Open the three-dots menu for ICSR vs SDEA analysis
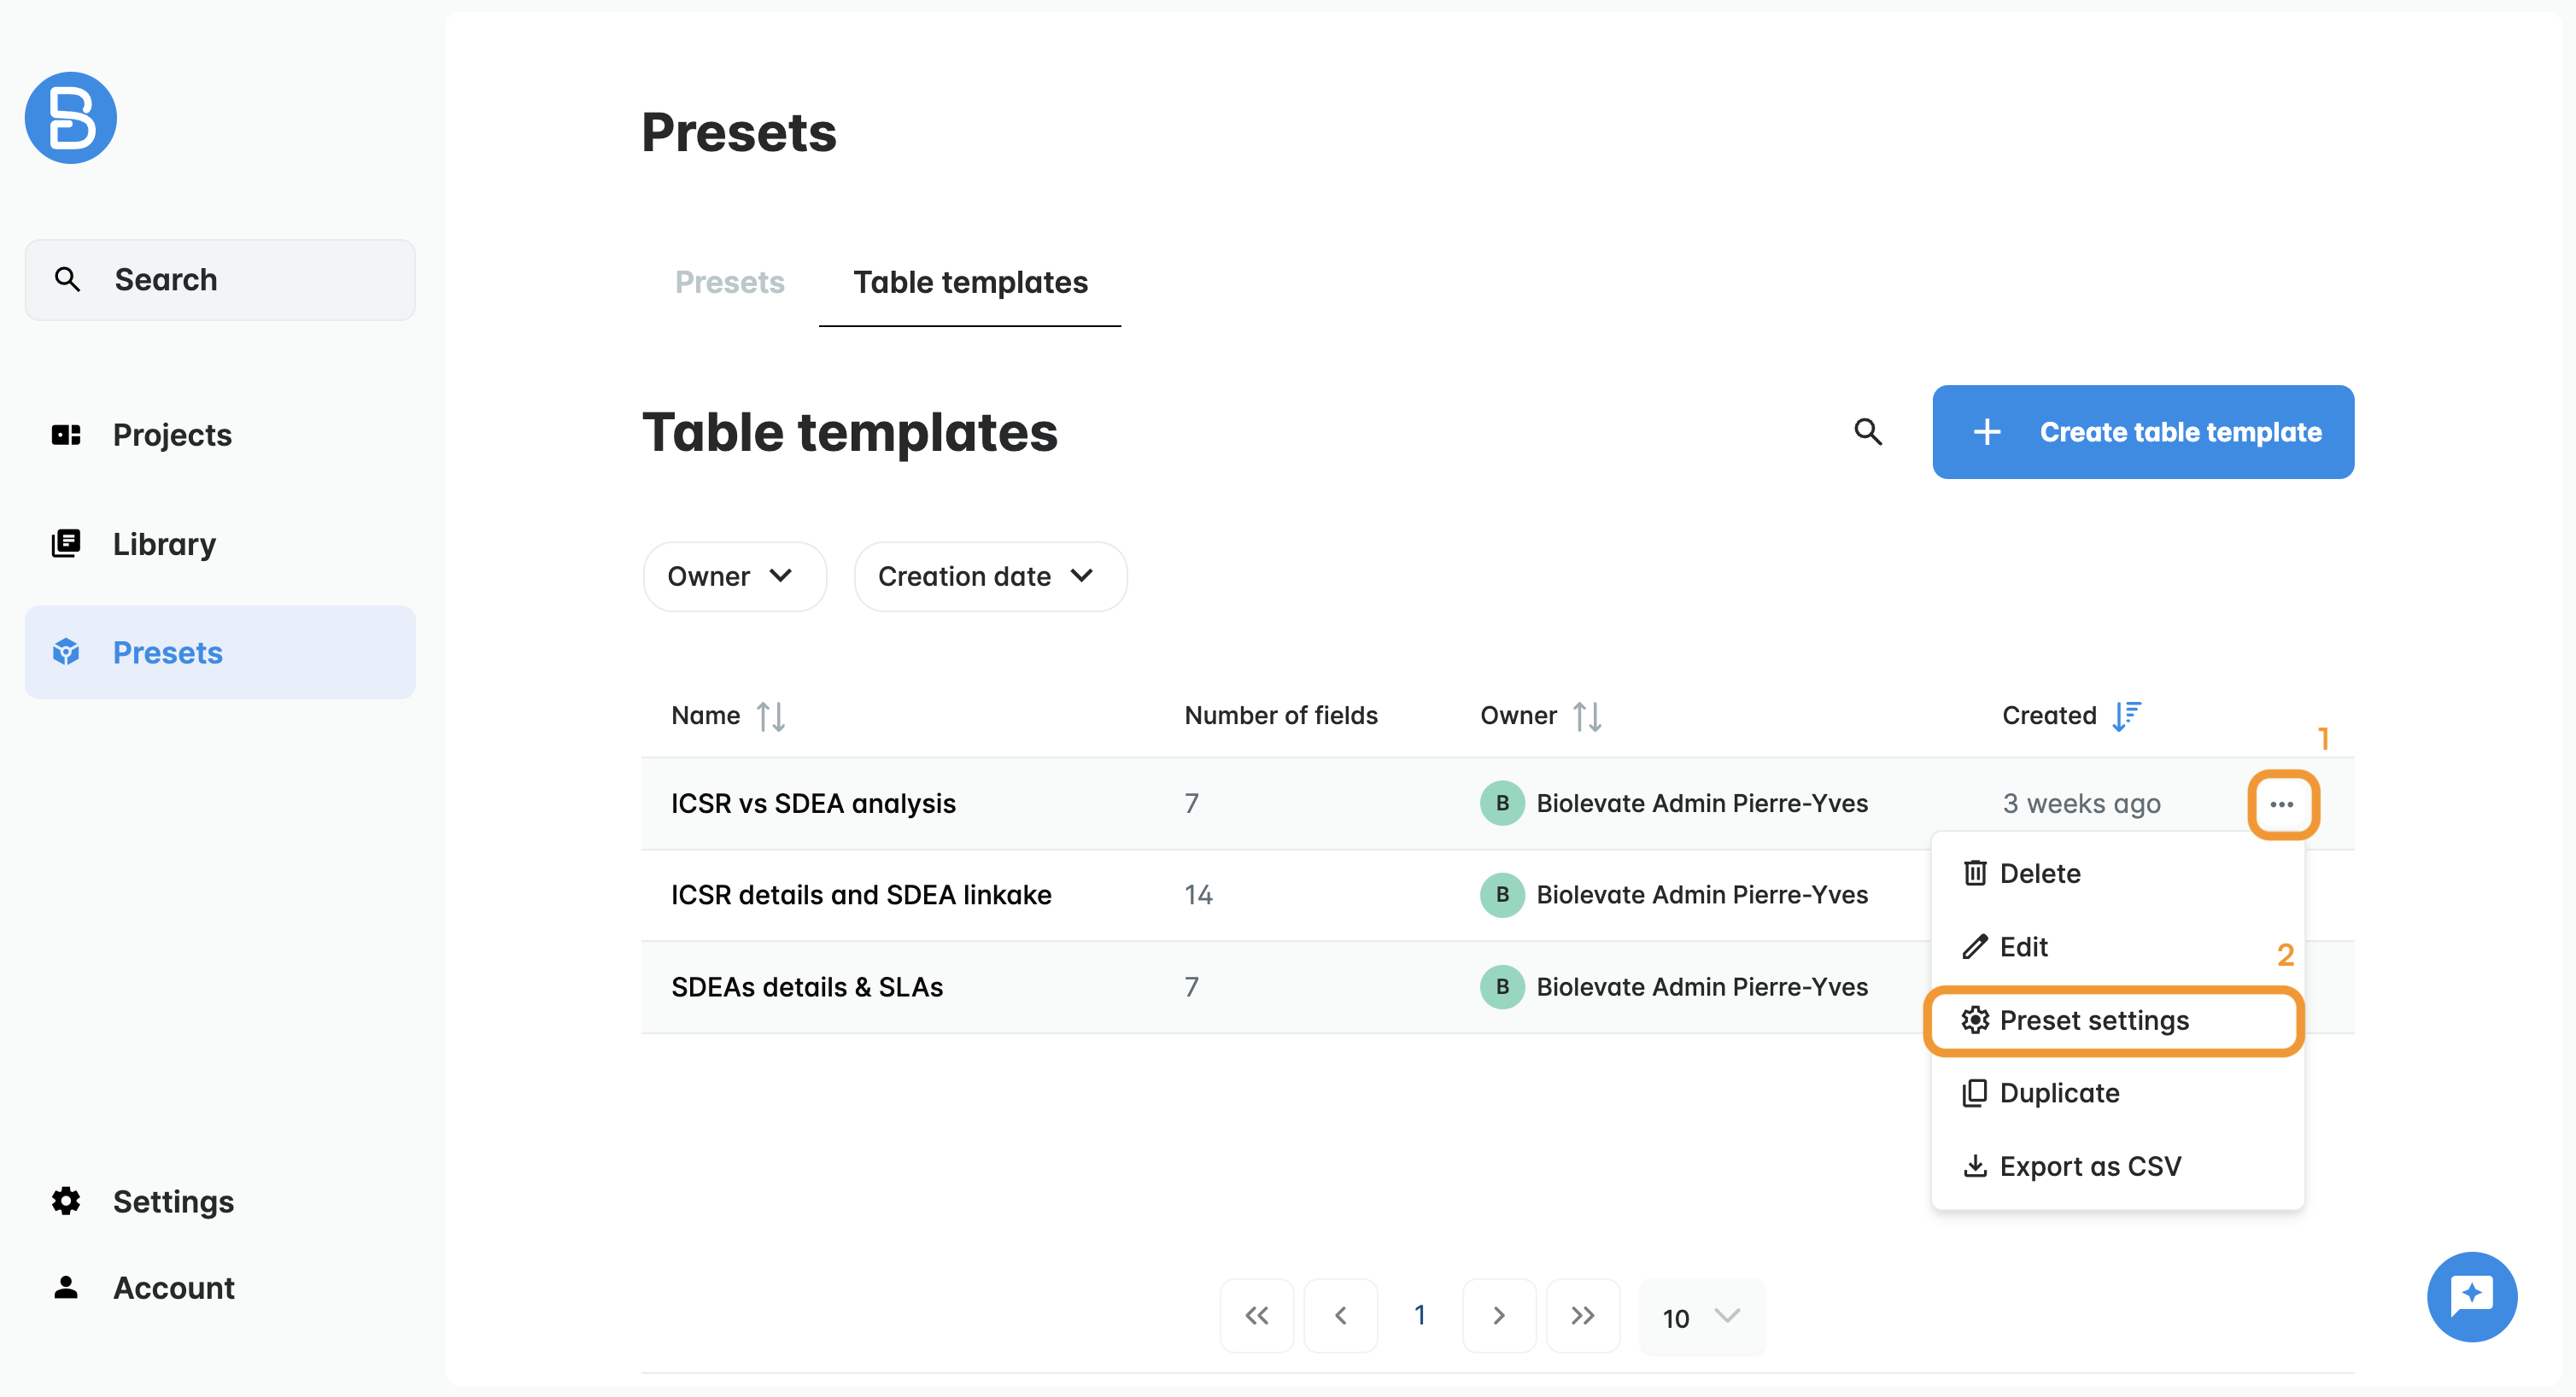 point(2282,804)
